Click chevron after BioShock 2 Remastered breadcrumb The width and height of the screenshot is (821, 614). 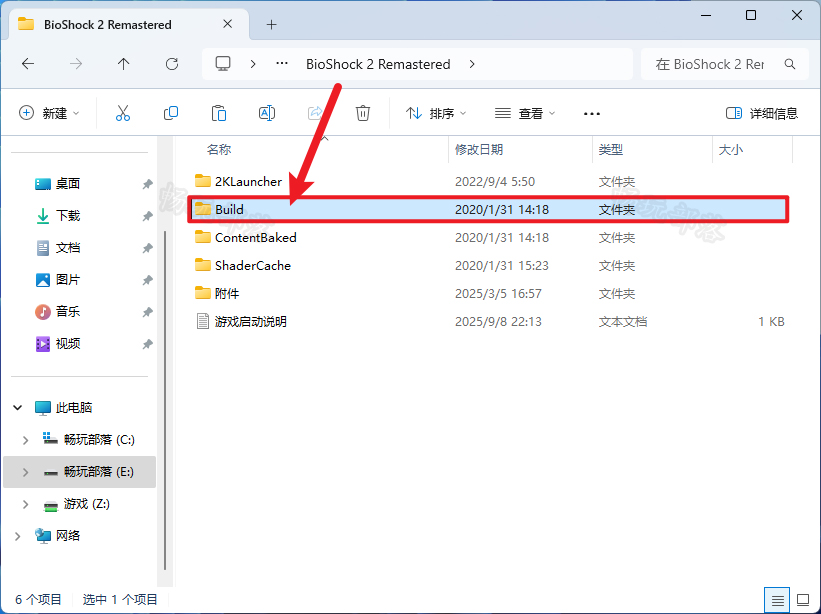[472, 64]
